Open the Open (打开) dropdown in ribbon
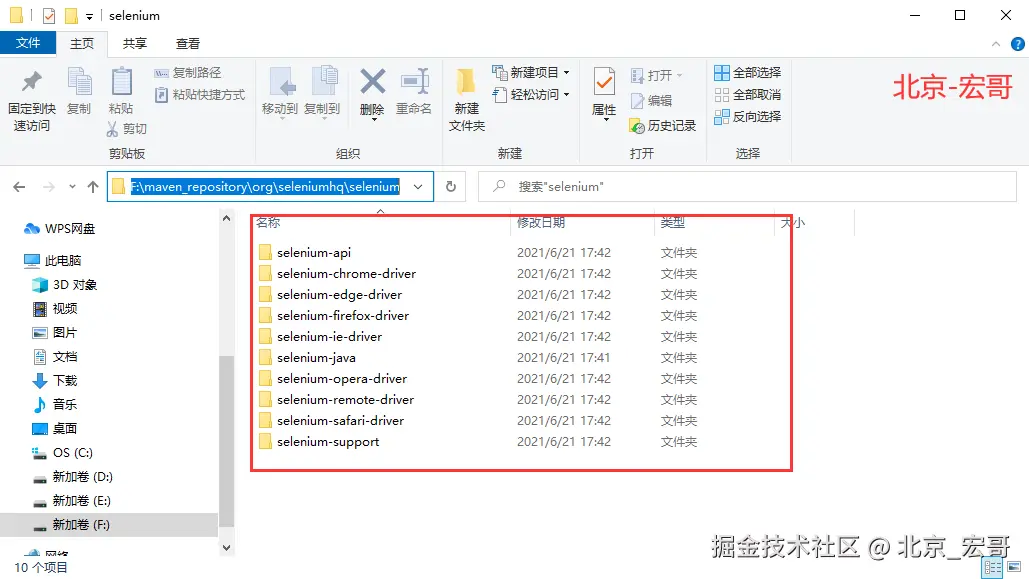The height and width of the screenshot is (579, 1029). click(x=657, y=75)
